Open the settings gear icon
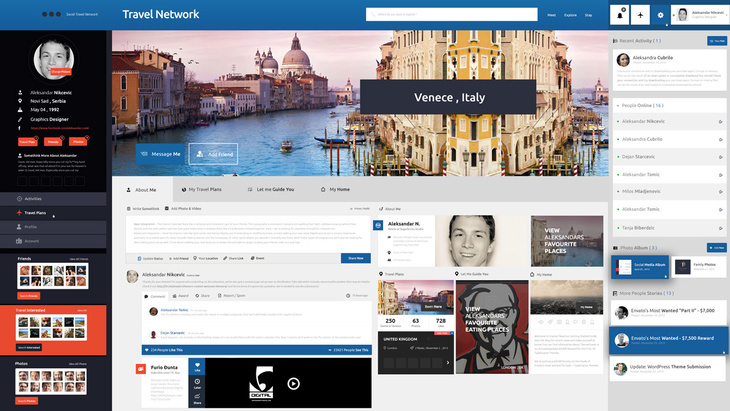This screenshot has width=730, height=411. tap(660, 15)
